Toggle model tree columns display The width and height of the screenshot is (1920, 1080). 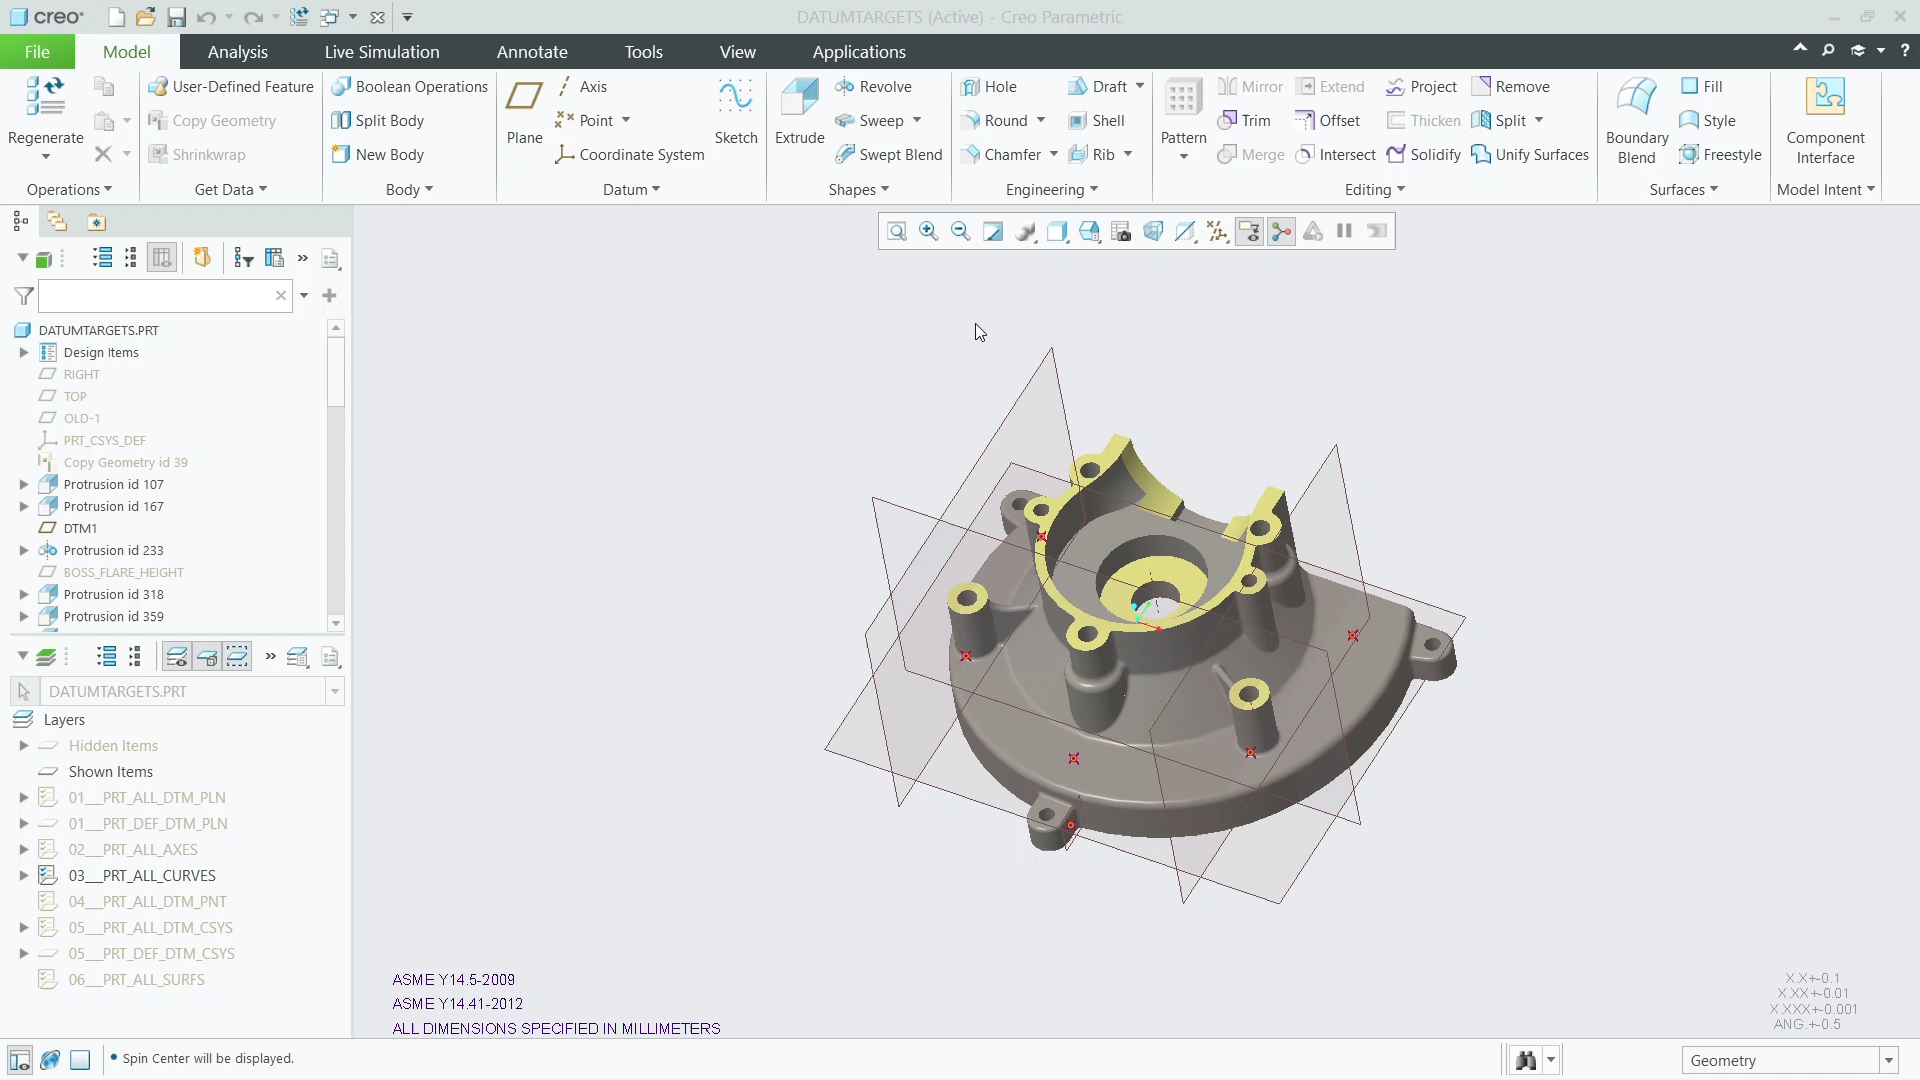(x=162, y=258)
